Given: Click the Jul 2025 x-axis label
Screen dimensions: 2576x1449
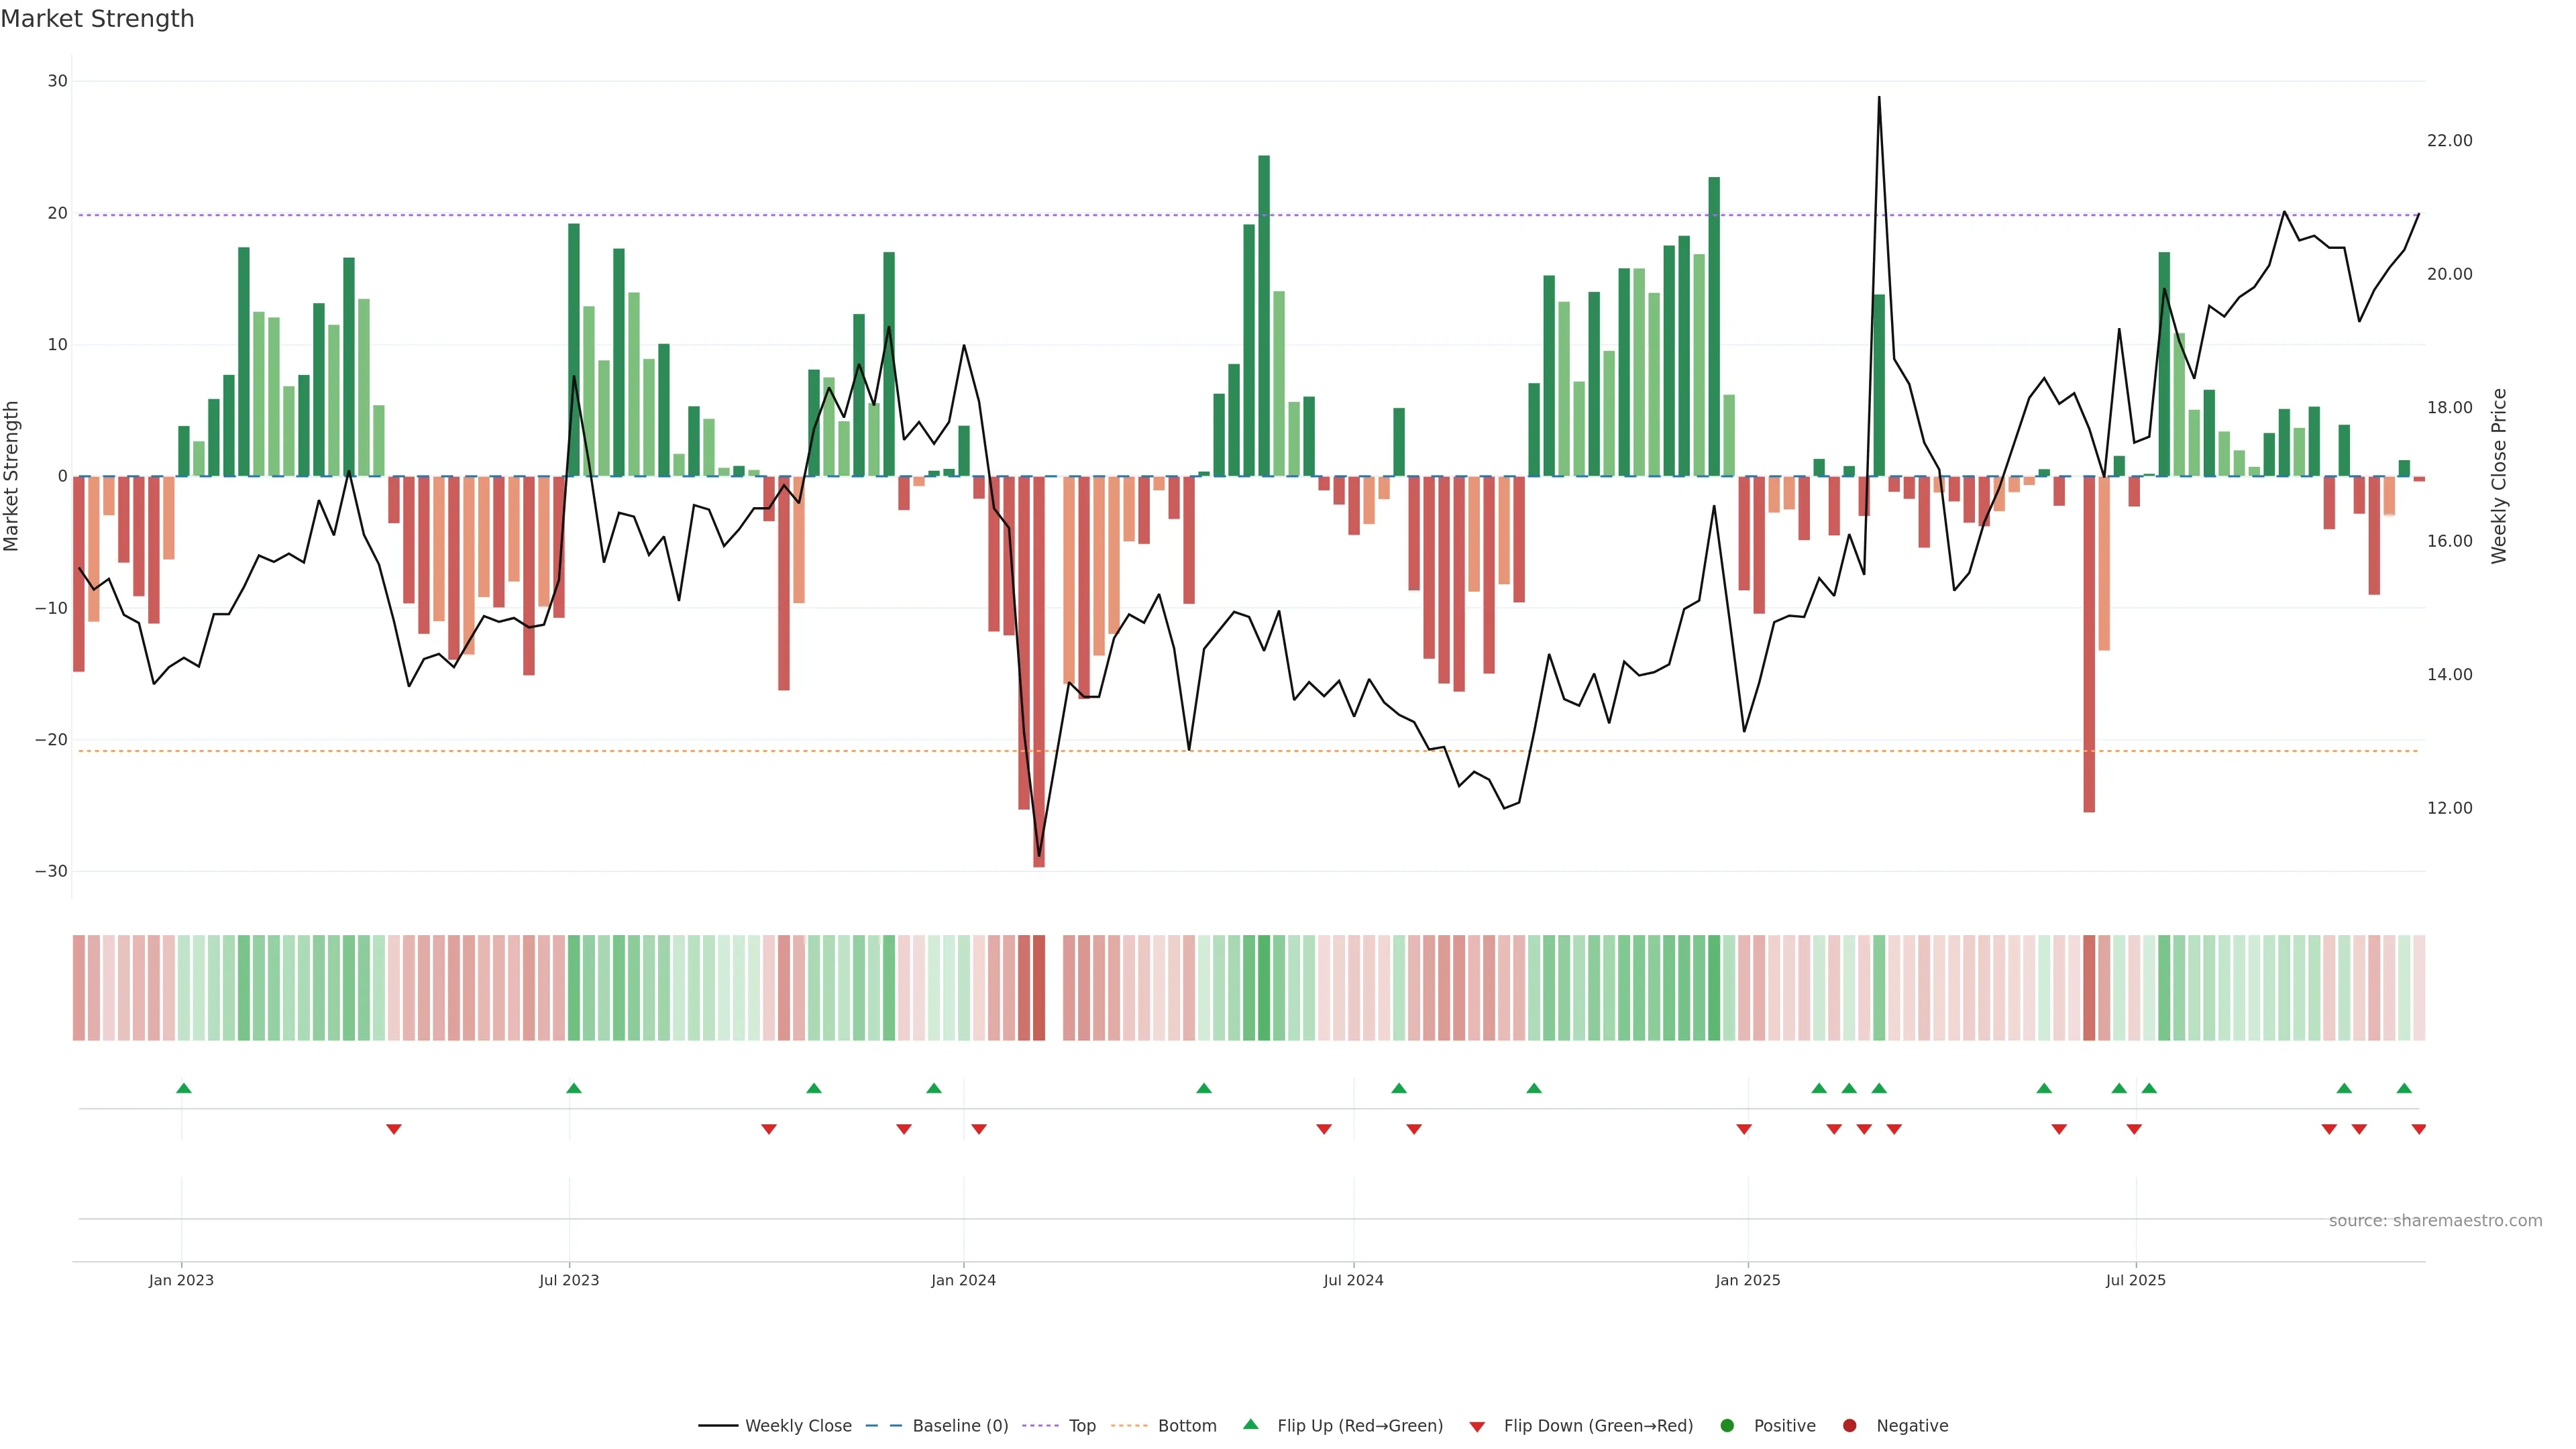Looking at the screenshot, I should [x=2135, y=1280].
